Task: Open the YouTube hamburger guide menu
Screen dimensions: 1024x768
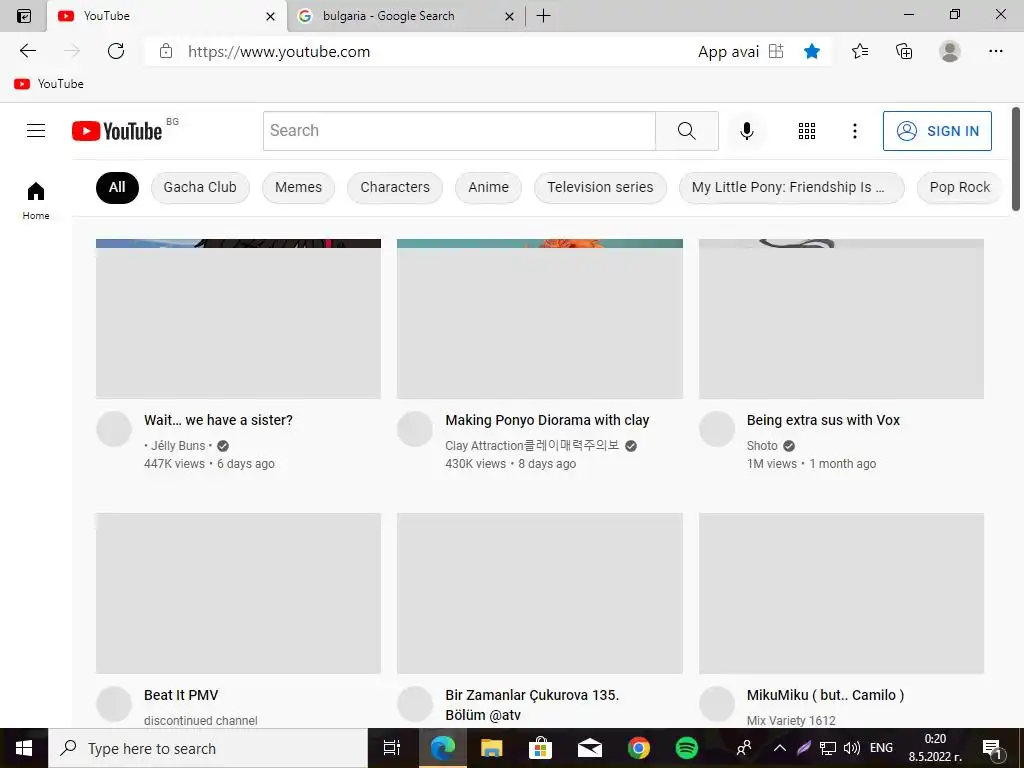Action: coord(36,131)
